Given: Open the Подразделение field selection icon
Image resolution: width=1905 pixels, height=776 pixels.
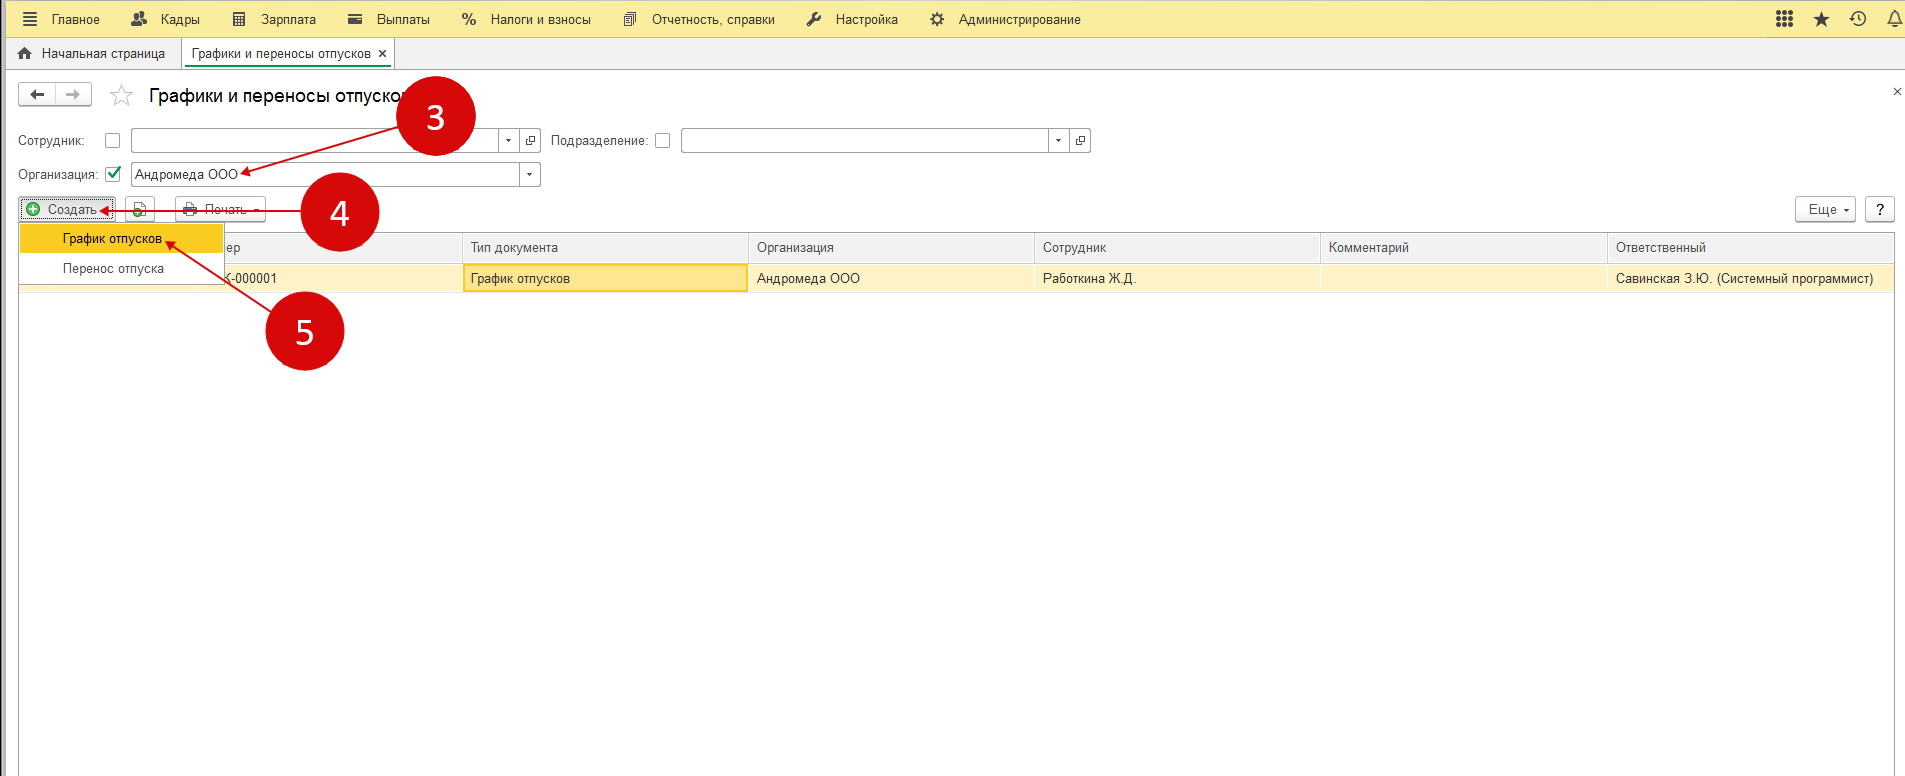Looking at the screenshot, I should pos(1080,141).
